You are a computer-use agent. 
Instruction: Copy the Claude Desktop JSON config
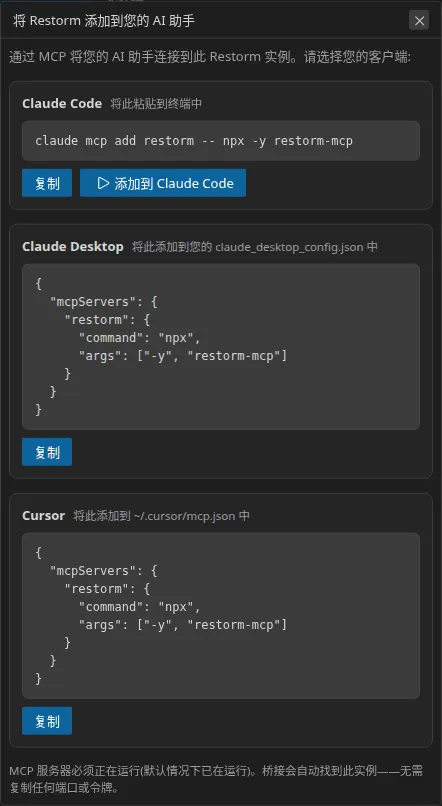point(47,452)
